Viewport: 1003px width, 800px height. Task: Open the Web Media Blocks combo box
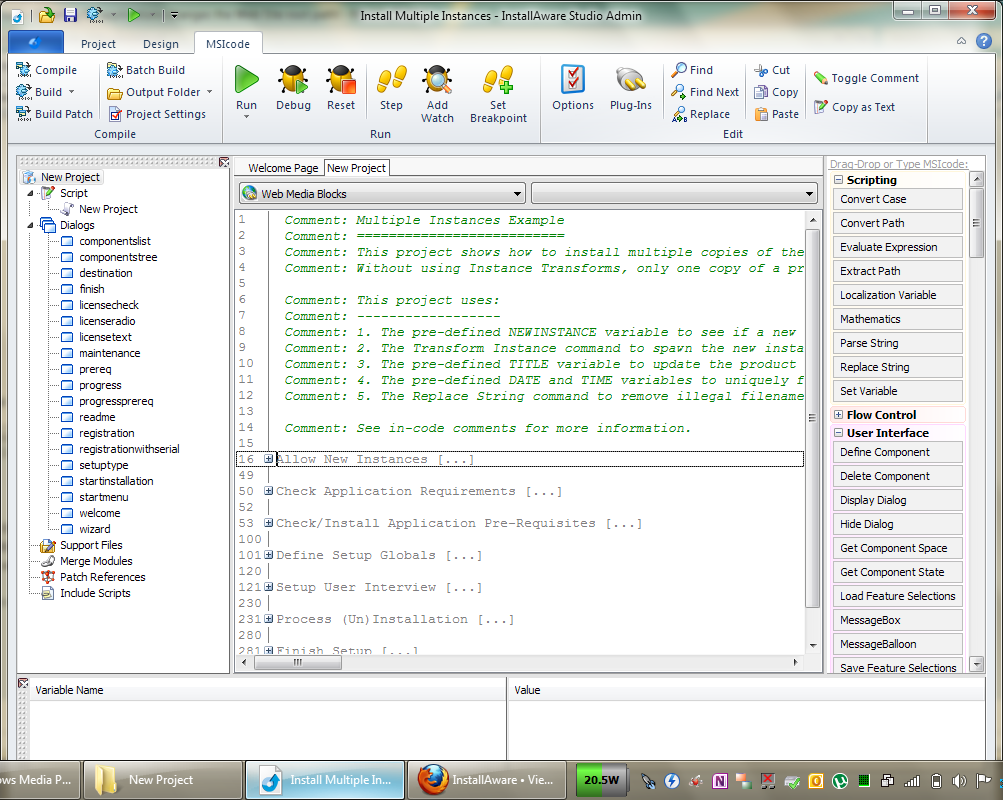pos(383,193)
